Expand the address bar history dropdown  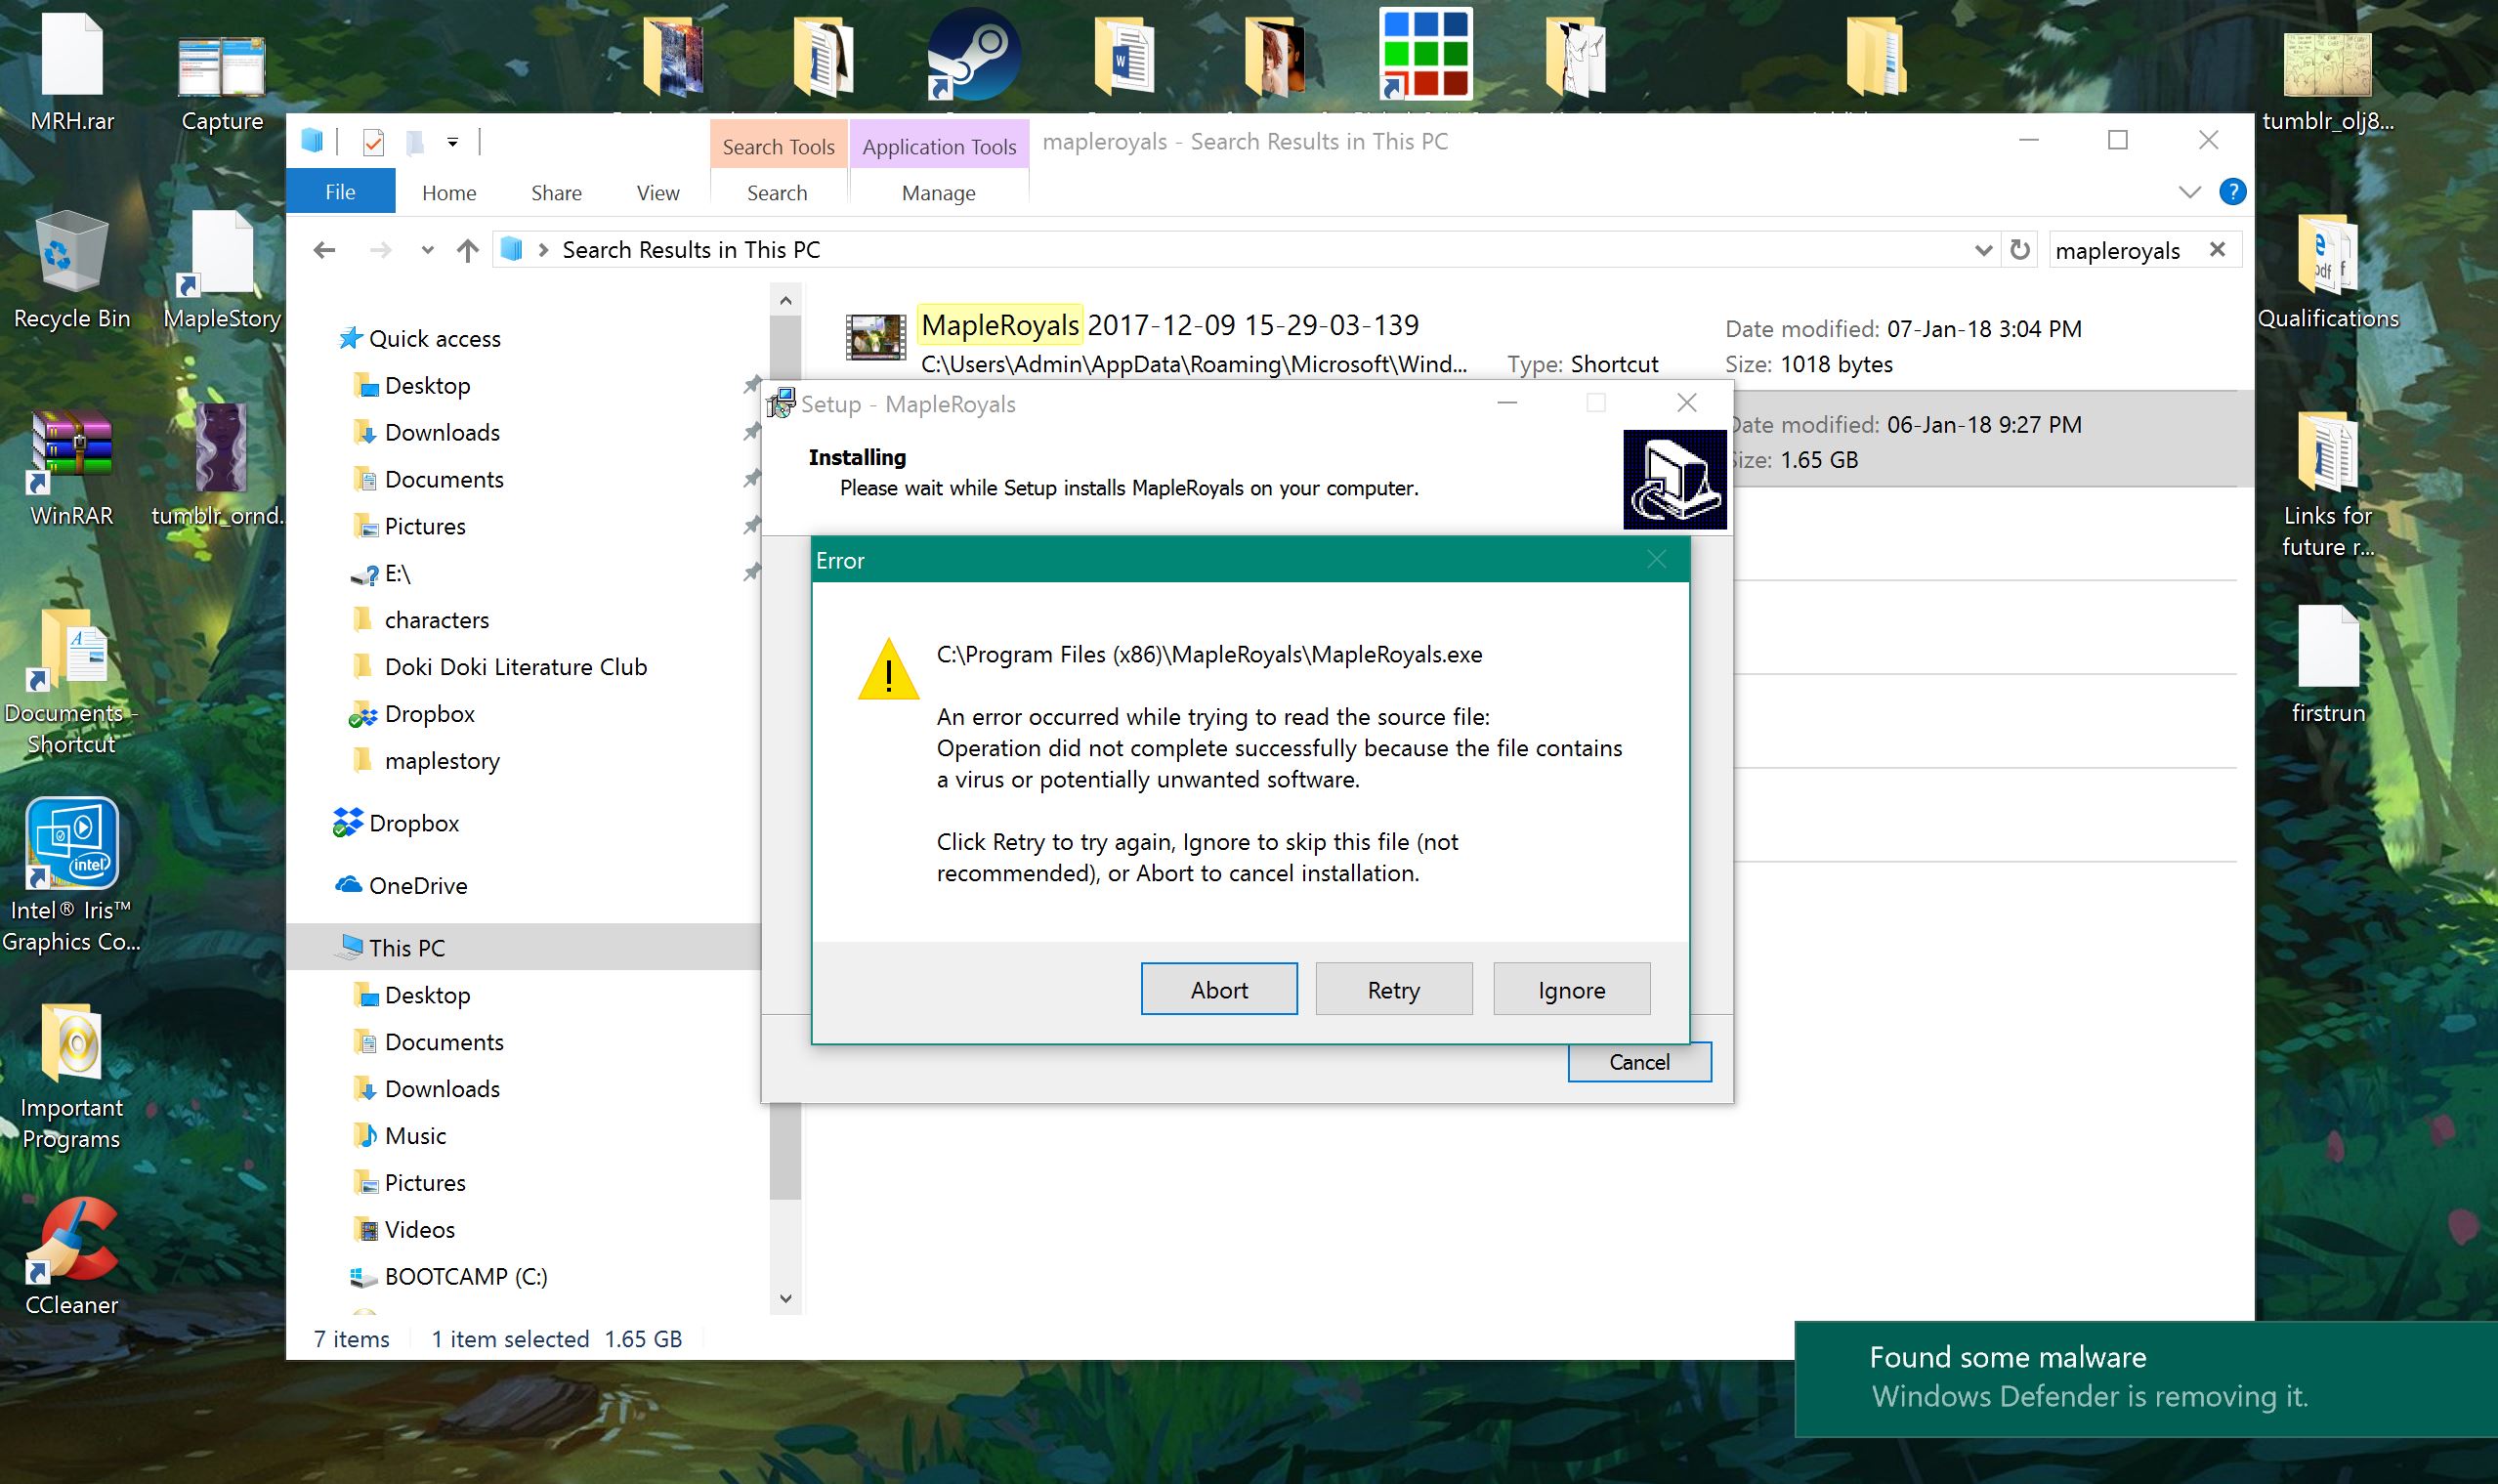(1983, 250)
